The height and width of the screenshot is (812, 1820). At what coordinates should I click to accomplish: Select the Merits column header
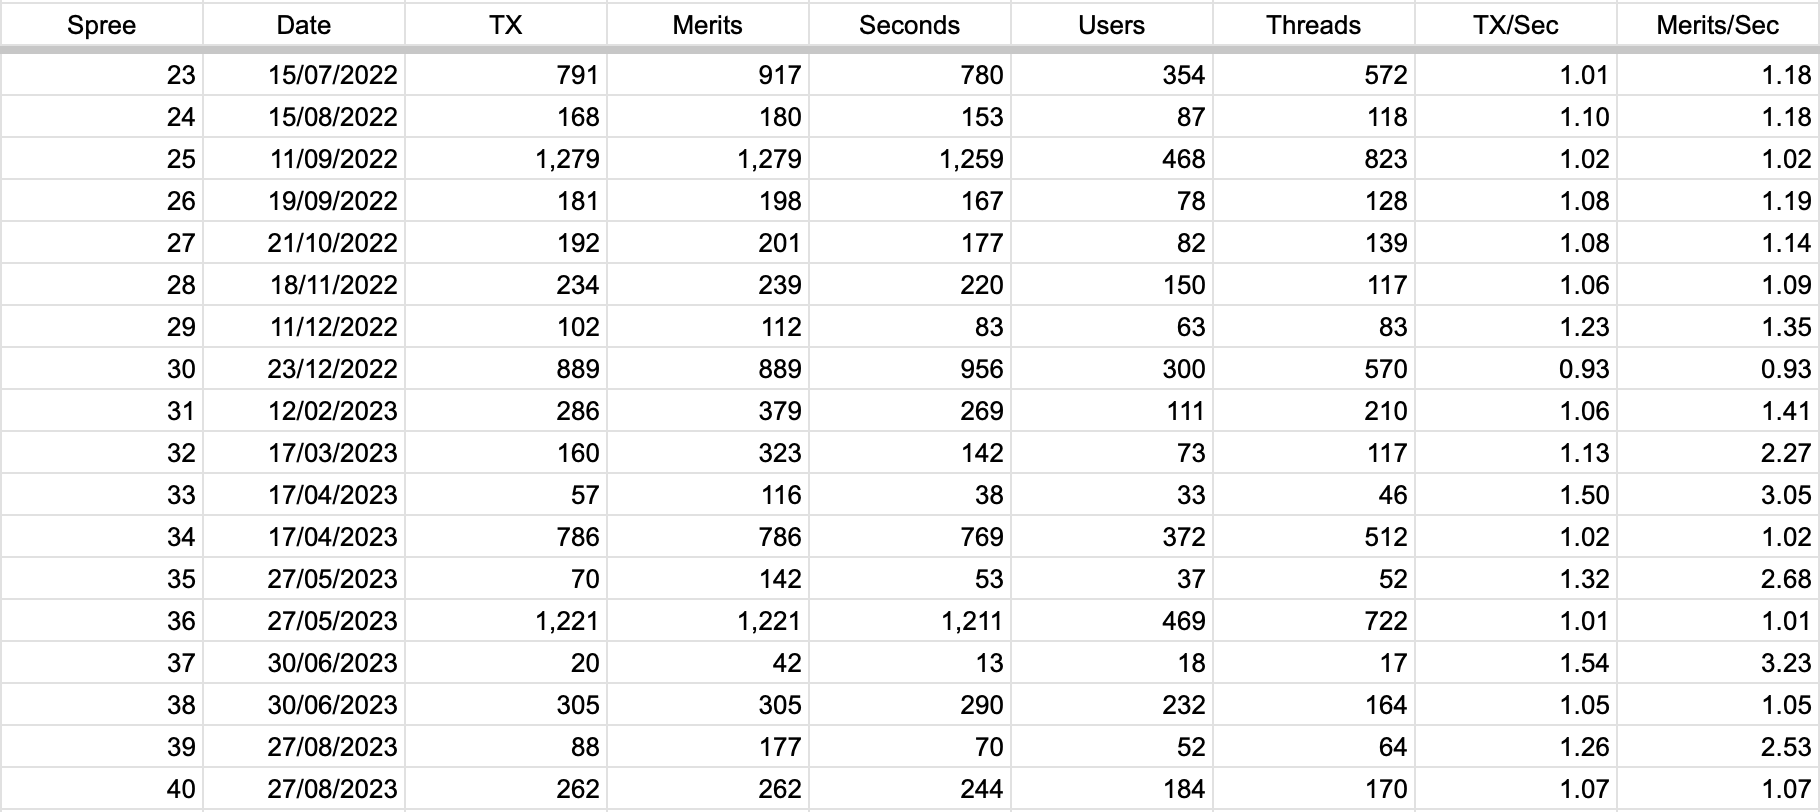click(x=708, y=24)
